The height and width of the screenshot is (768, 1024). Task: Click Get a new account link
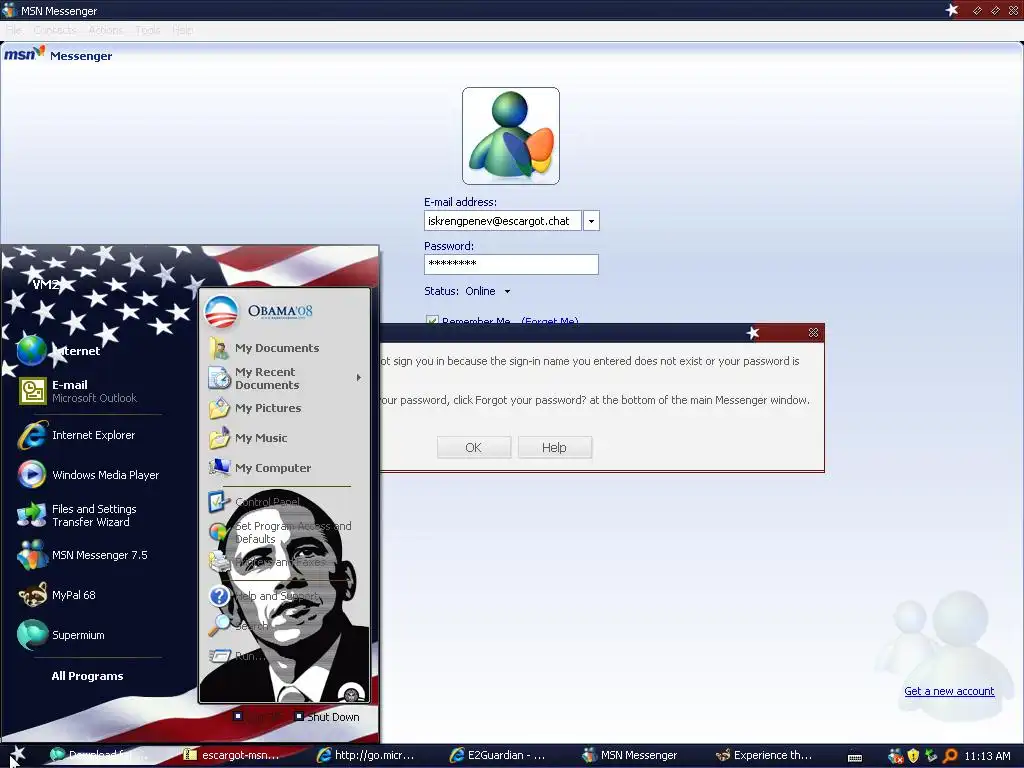coord(949,691)
